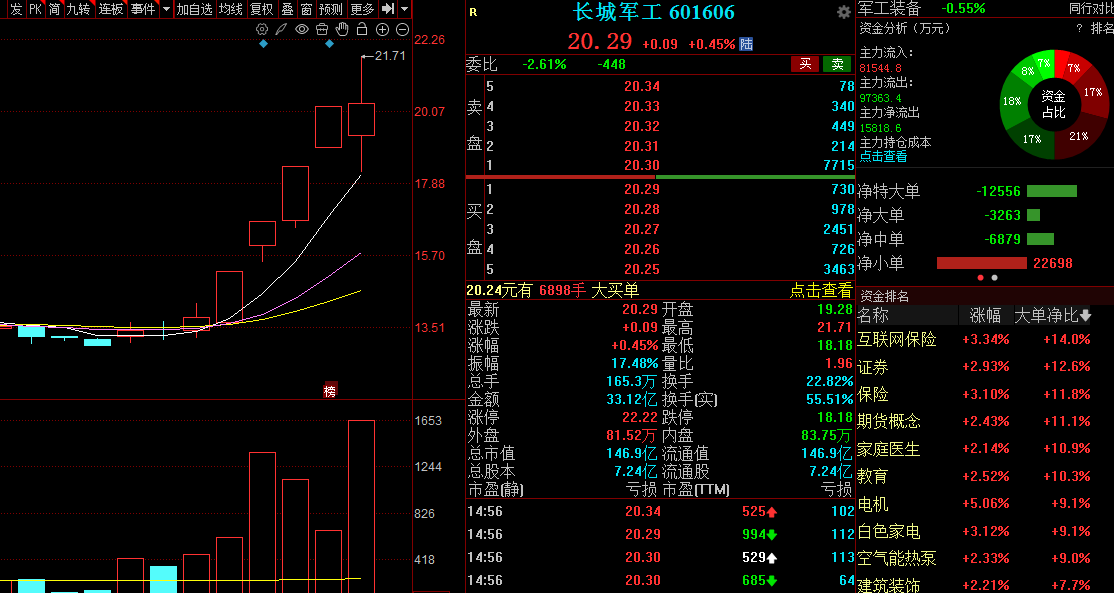This screenshot has width=1114, height=593.
Task: Zoom in with the plus icon
Action: pos(382,29)
